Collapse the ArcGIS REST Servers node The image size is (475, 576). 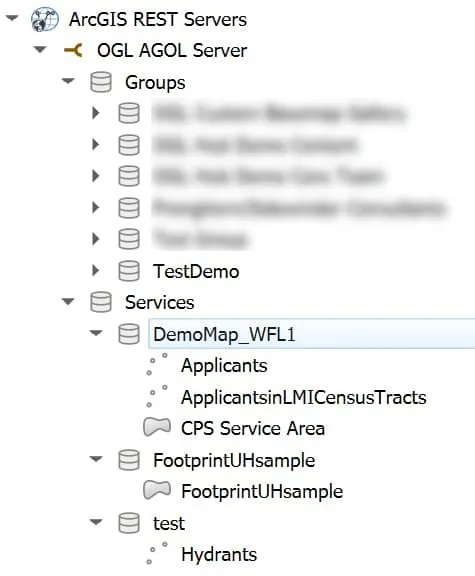tap(12, 18)
